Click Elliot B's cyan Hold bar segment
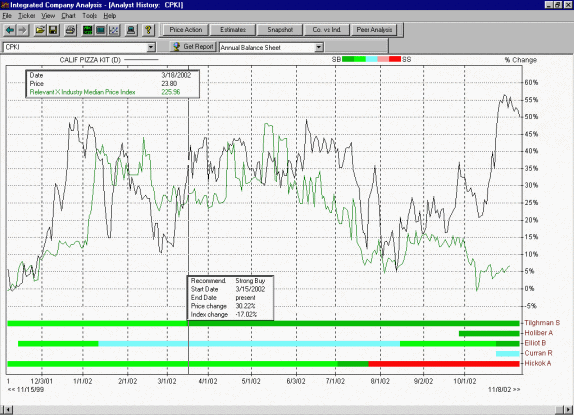The width and height of the screenshot is (574, 415). [249, 344]
